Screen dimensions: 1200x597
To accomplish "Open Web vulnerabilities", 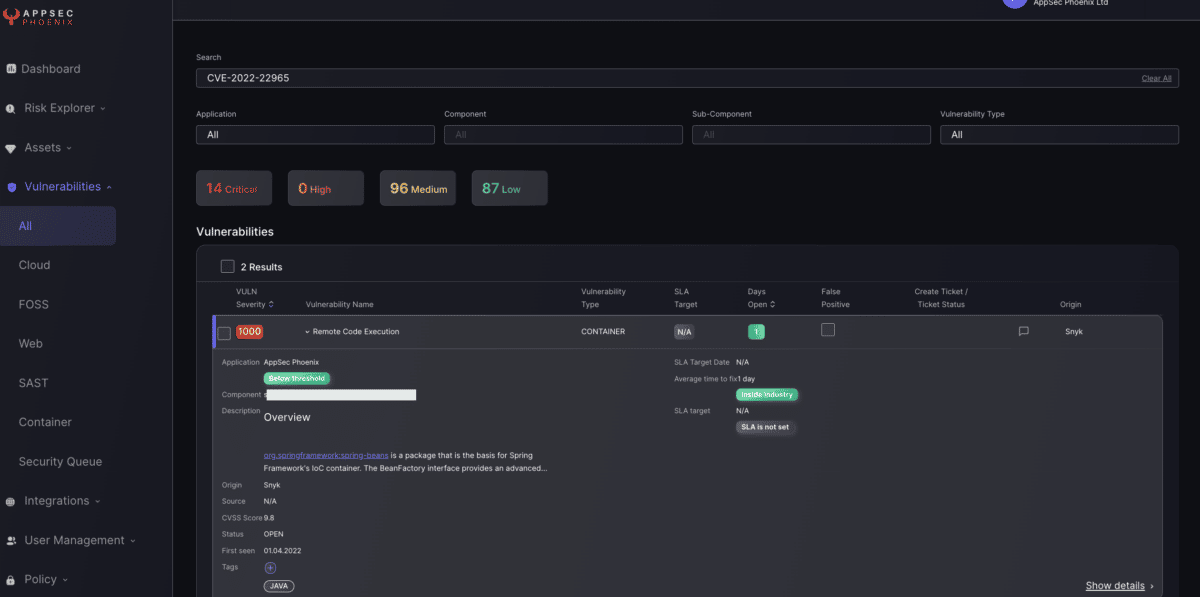I will pyautogui.click(x=30, y=343).
